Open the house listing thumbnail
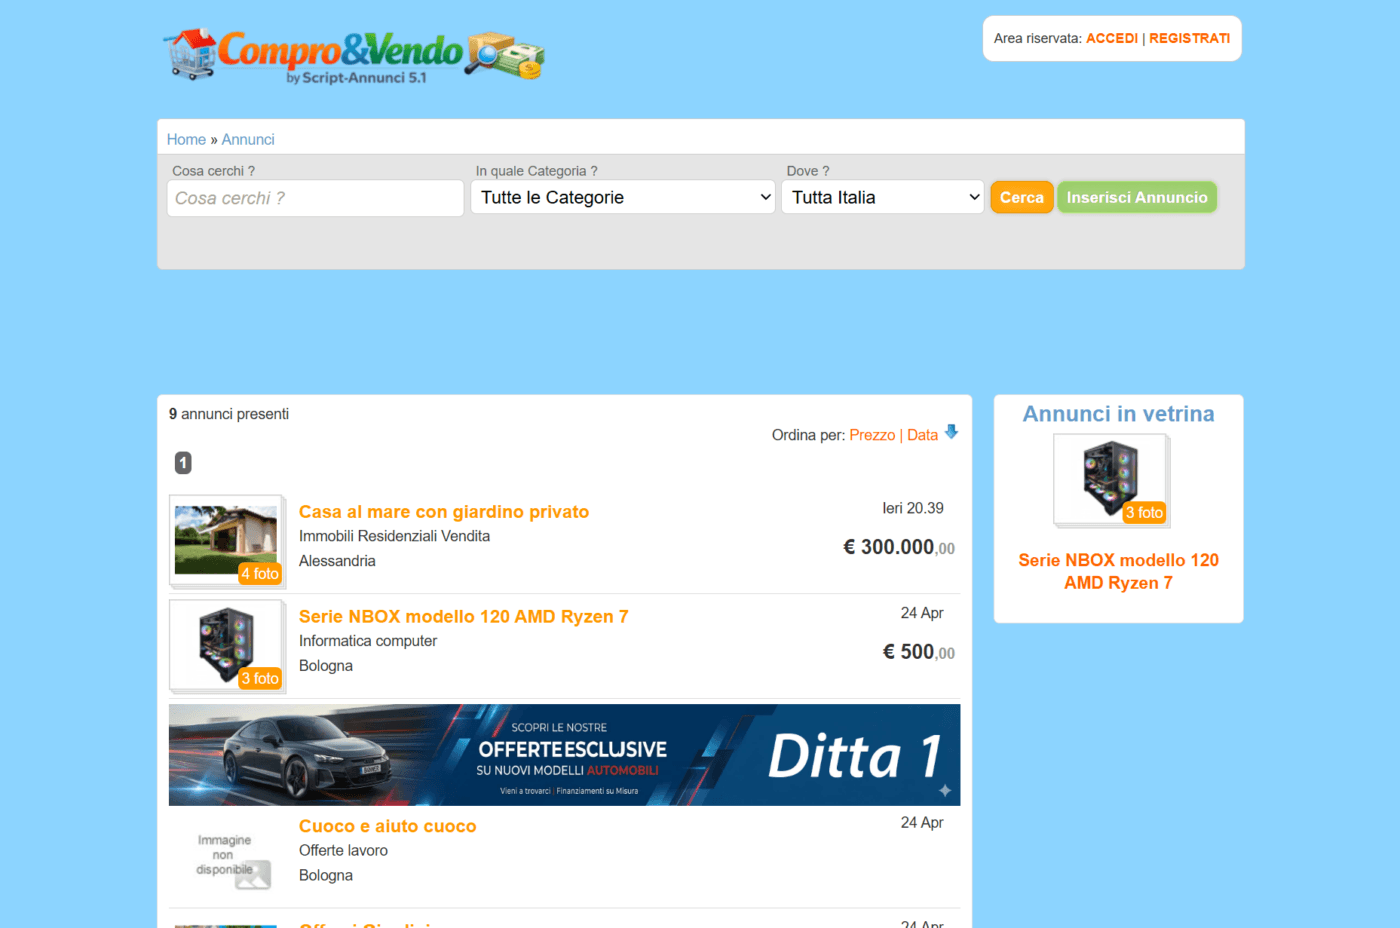Screen dimensions: 1400x928 pyautogui.click(x=226, y=539)
